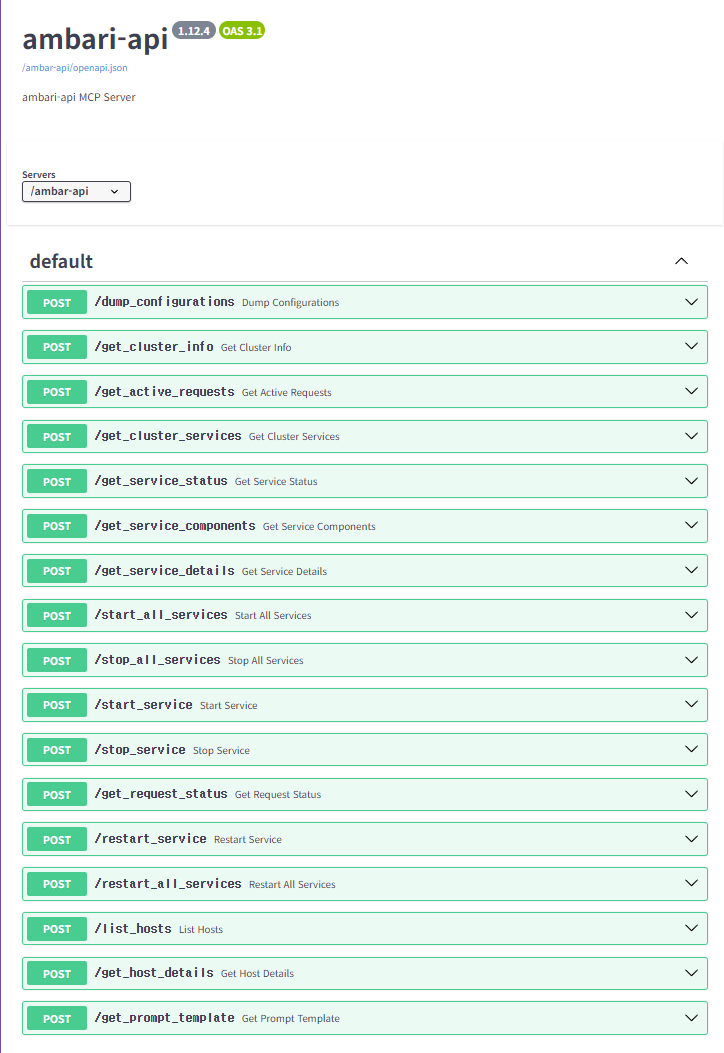Click the 'Restart All Services' summary text
This screenshot has height=1053, width=724.
tap(292, 884)
